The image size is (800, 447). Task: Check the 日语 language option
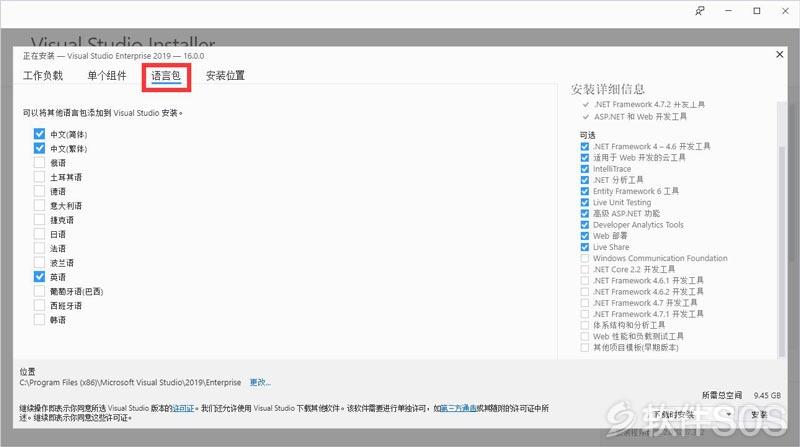[39, 234]
